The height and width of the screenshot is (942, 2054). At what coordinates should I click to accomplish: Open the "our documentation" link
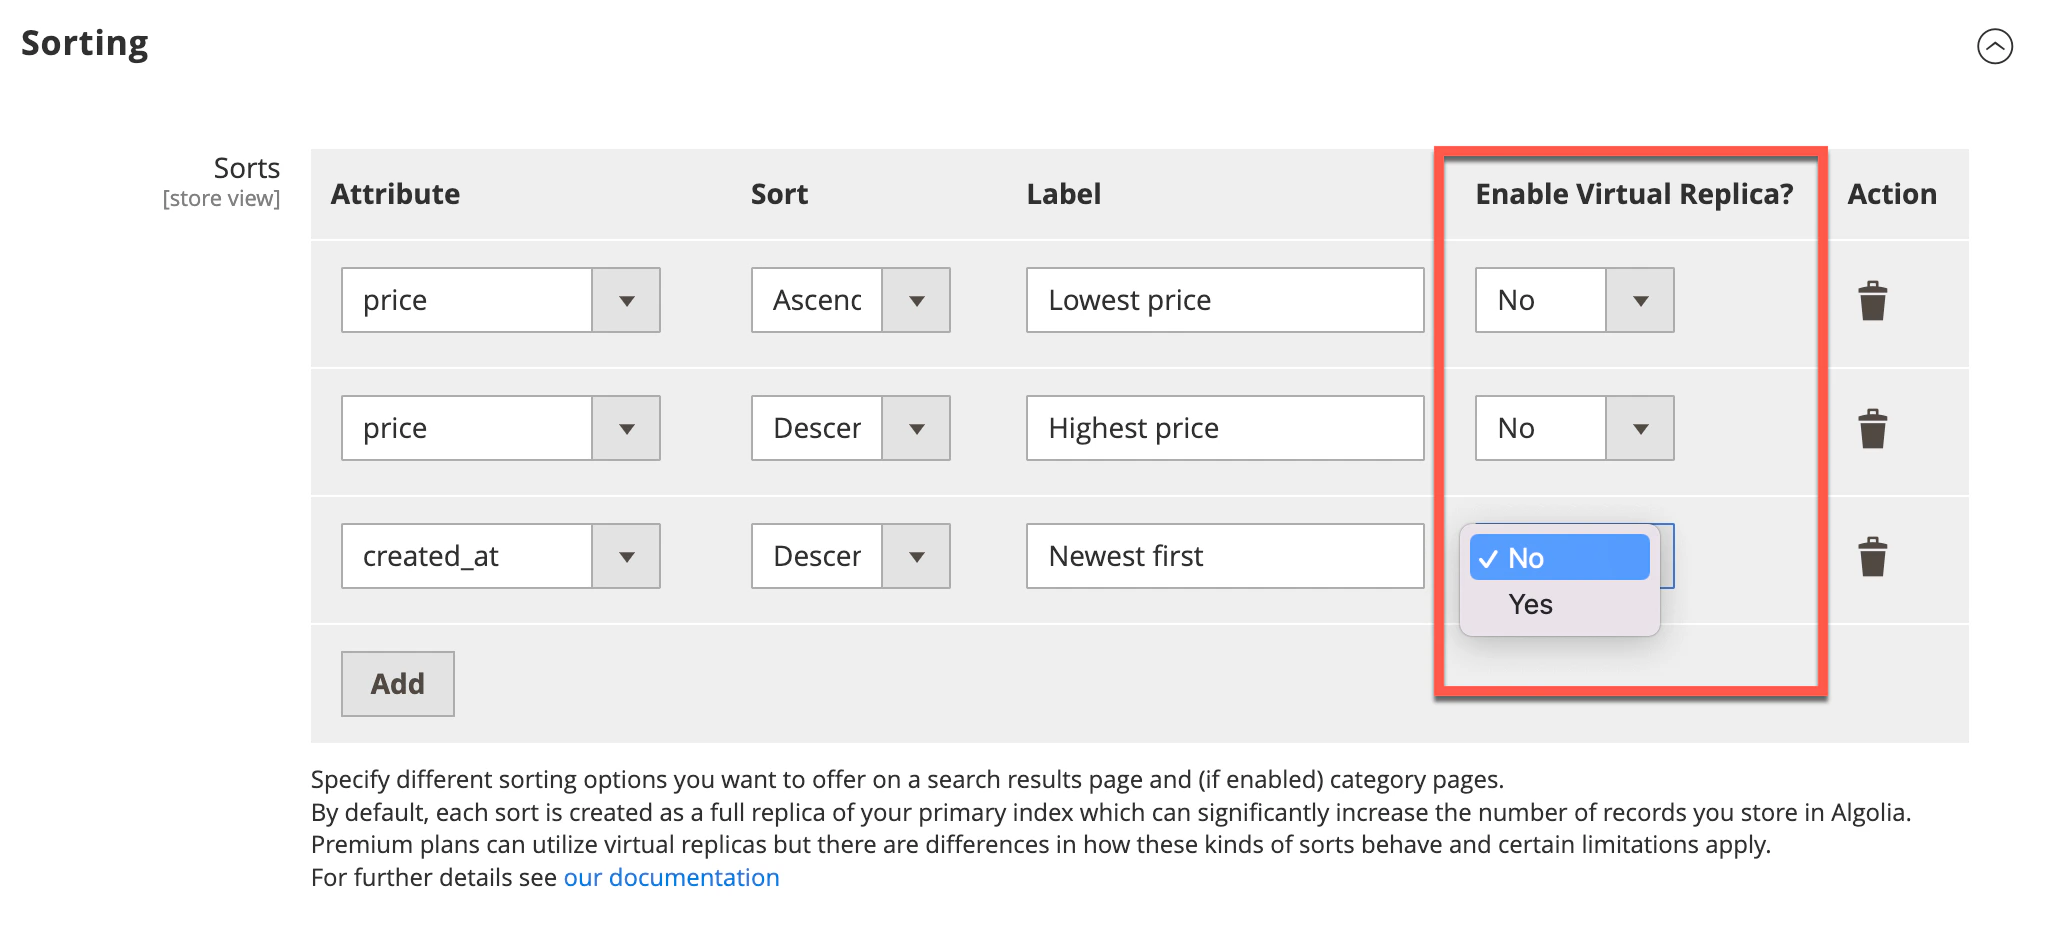[x=671, y=877]
